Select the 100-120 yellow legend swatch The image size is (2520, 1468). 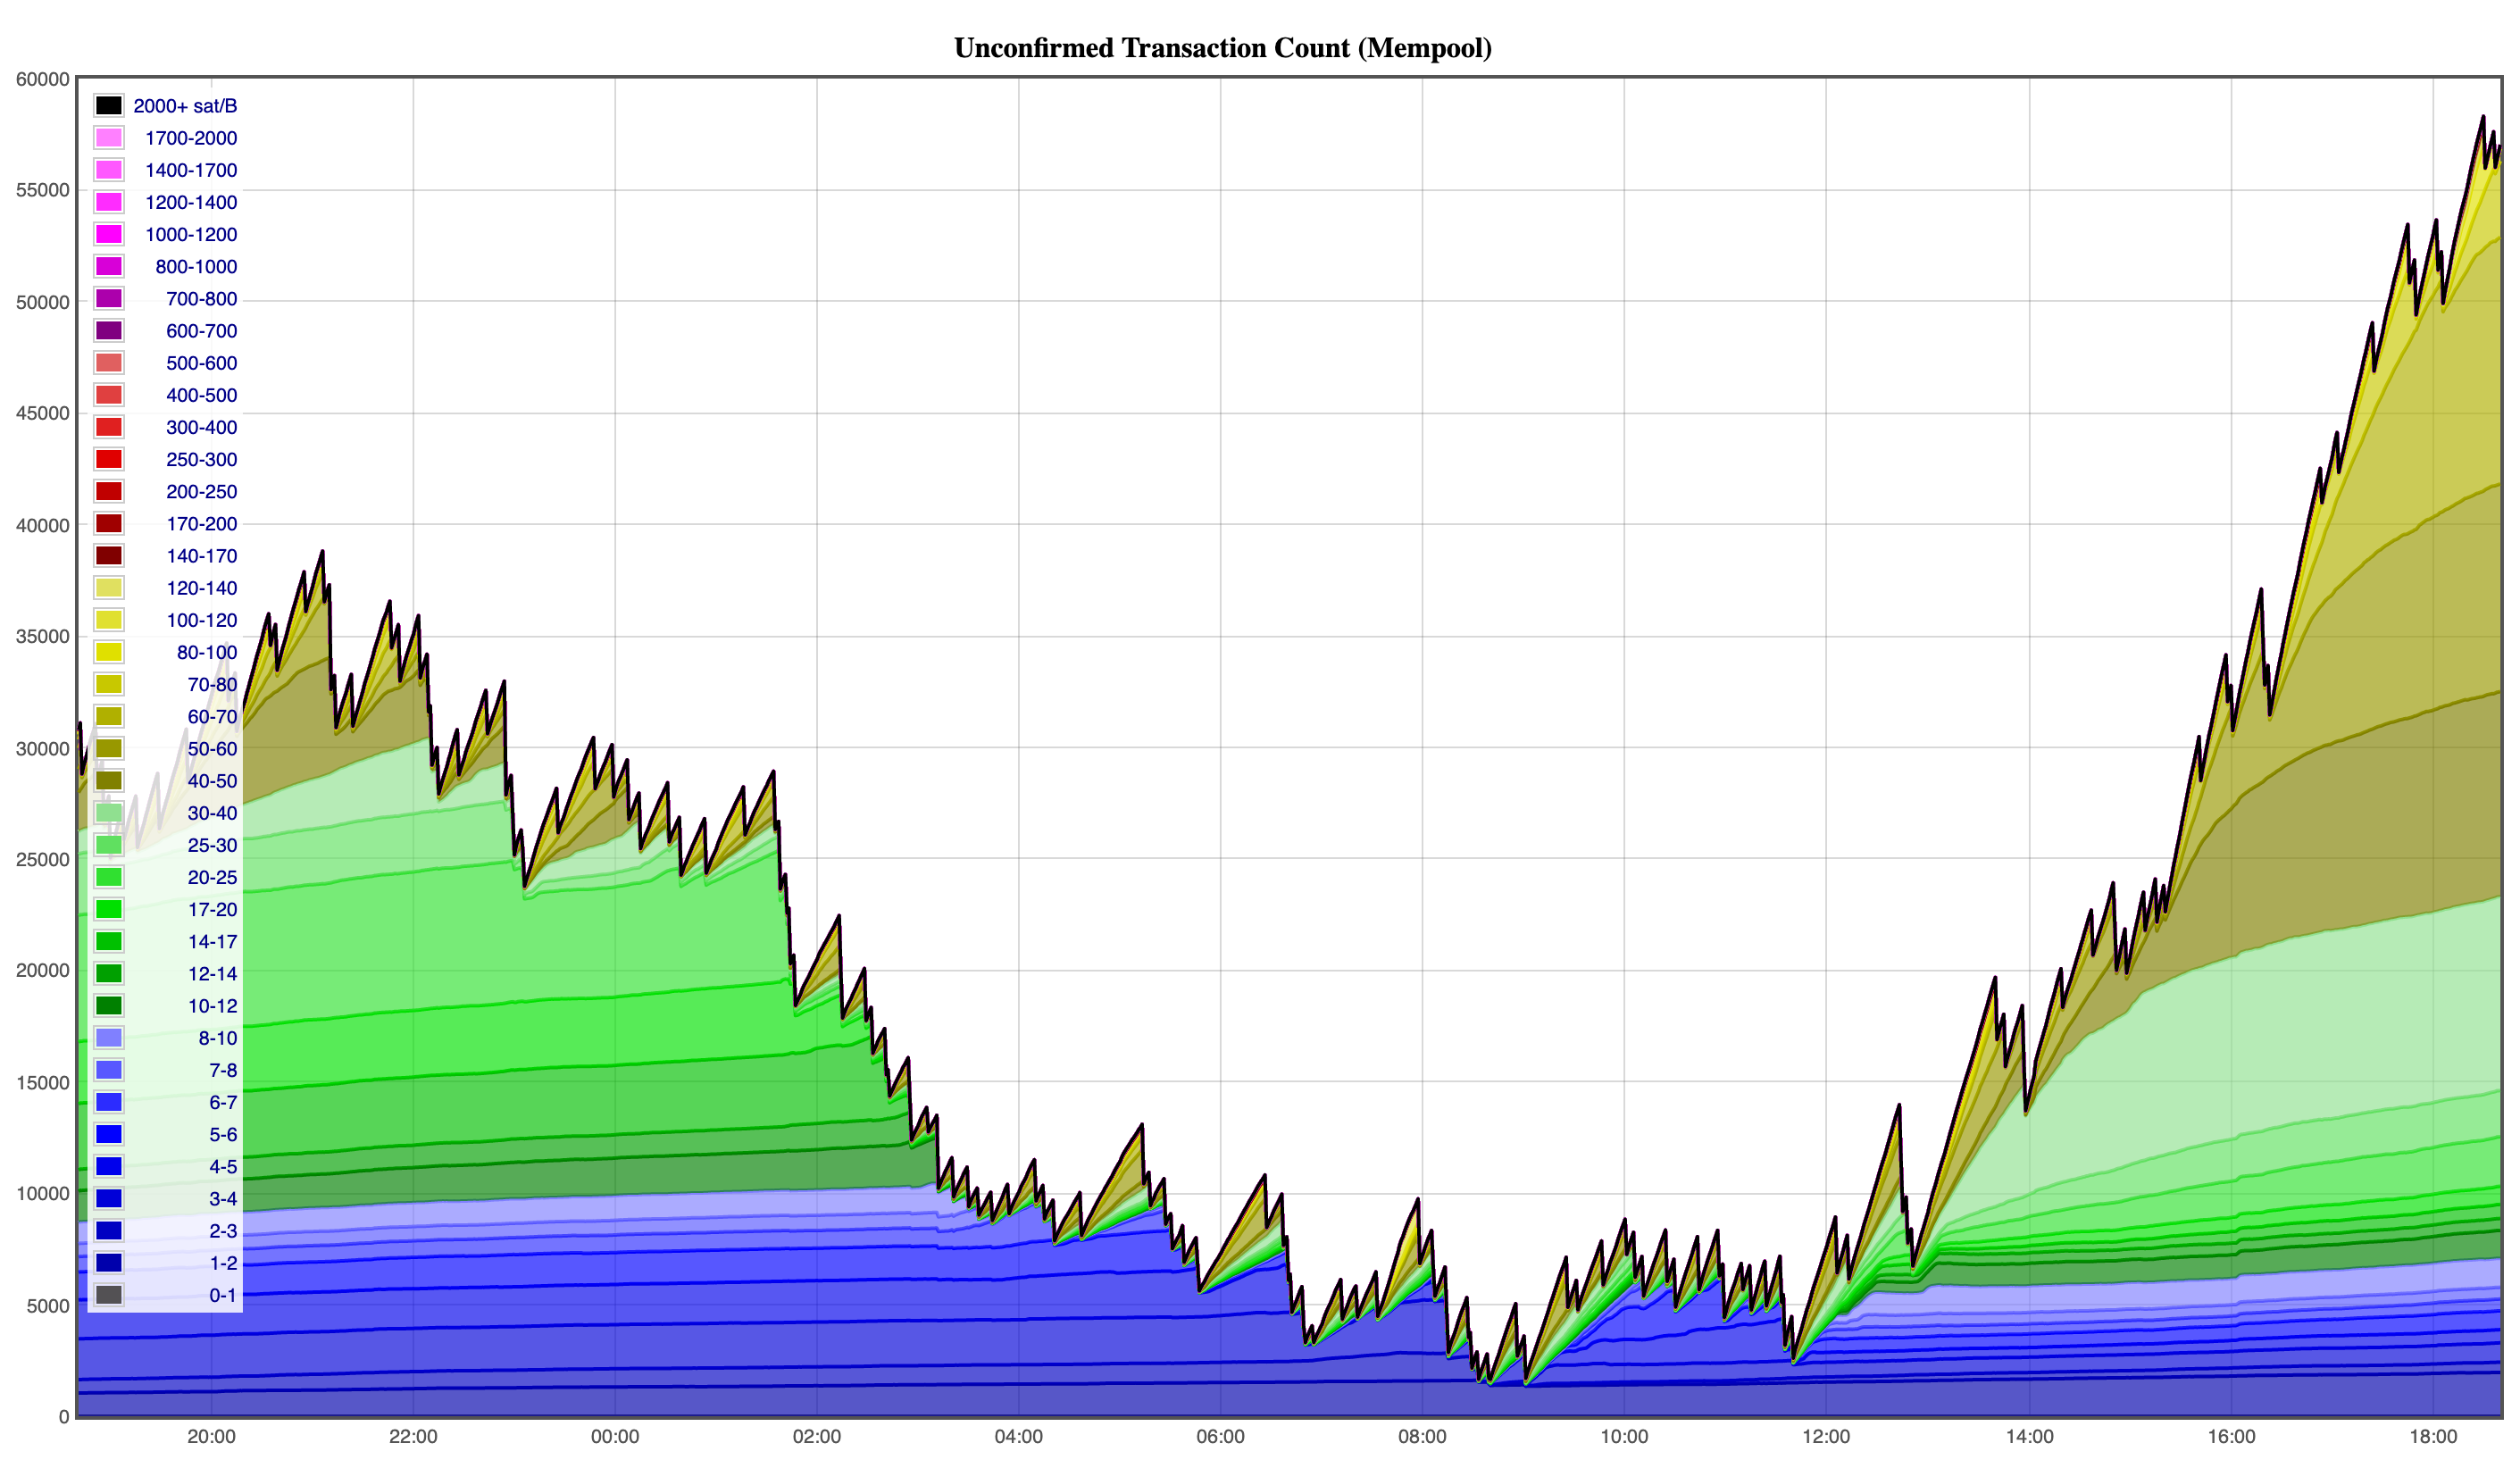(x=109, y=620)
